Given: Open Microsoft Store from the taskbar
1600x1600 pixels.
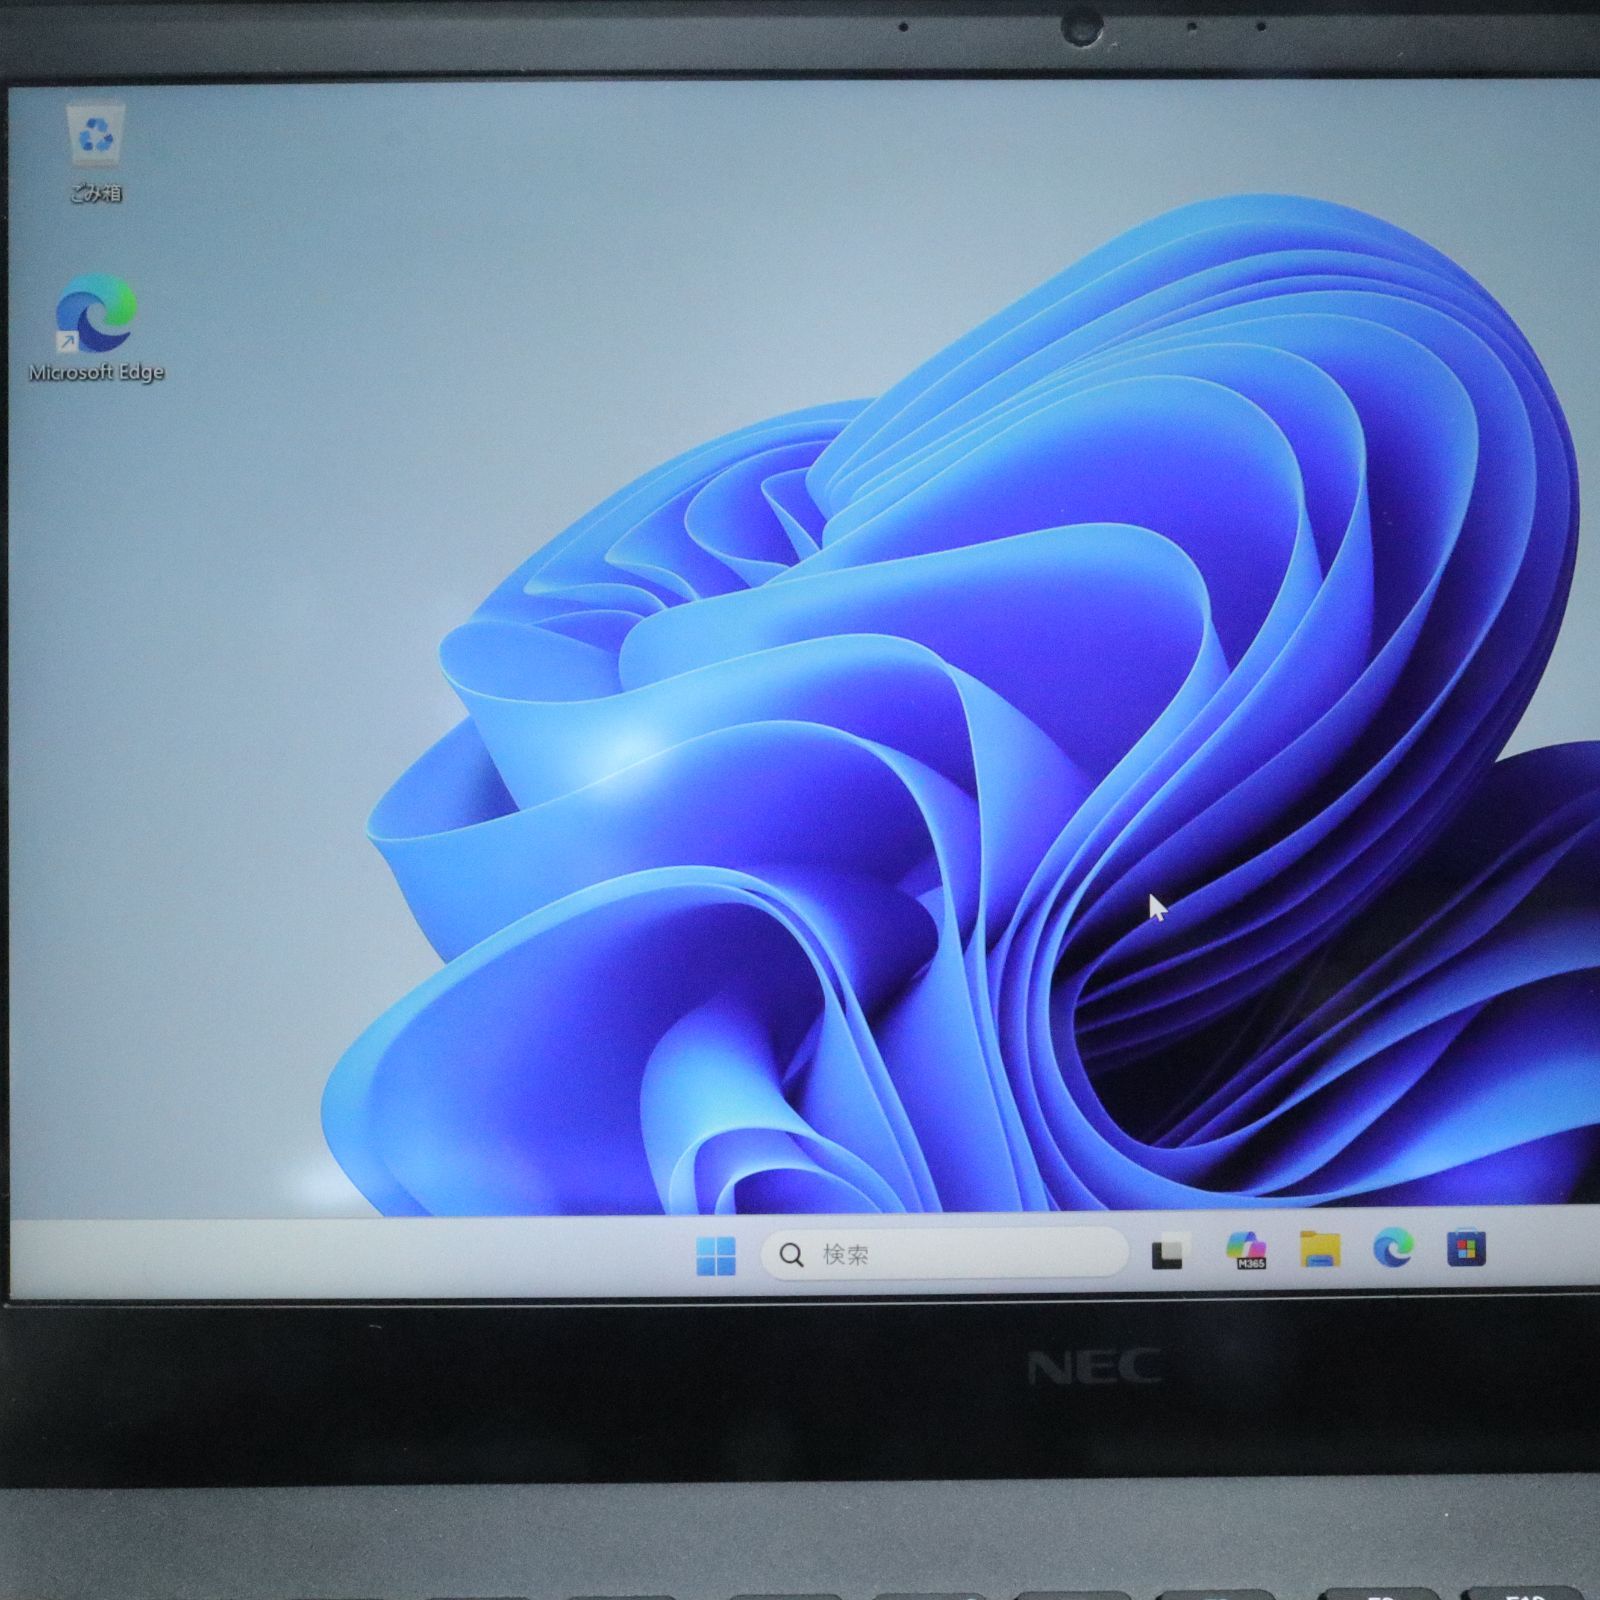Looking at the screenshot, I should coord(1466,1249).
